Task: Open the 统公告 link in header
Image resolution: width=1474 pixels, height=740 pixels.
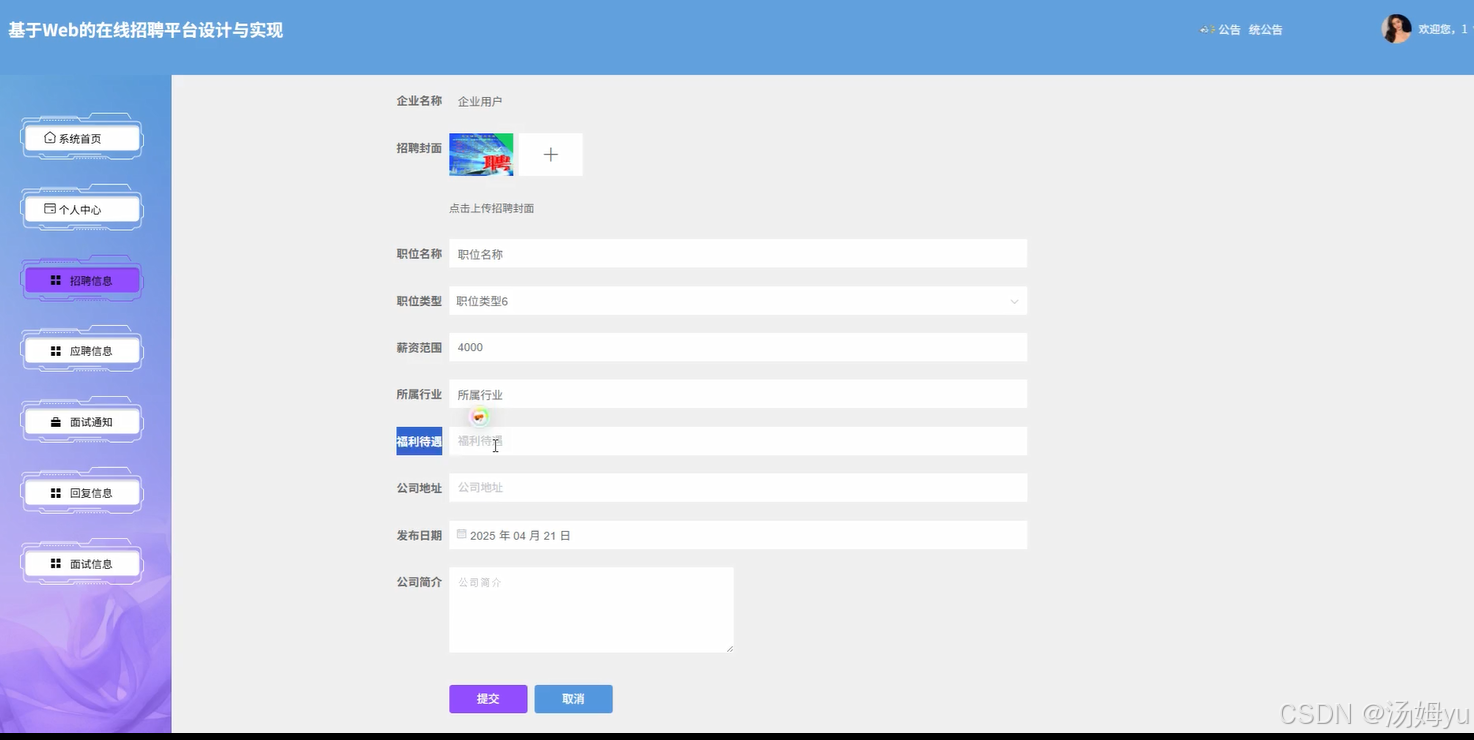Action: pos(1265,30)
